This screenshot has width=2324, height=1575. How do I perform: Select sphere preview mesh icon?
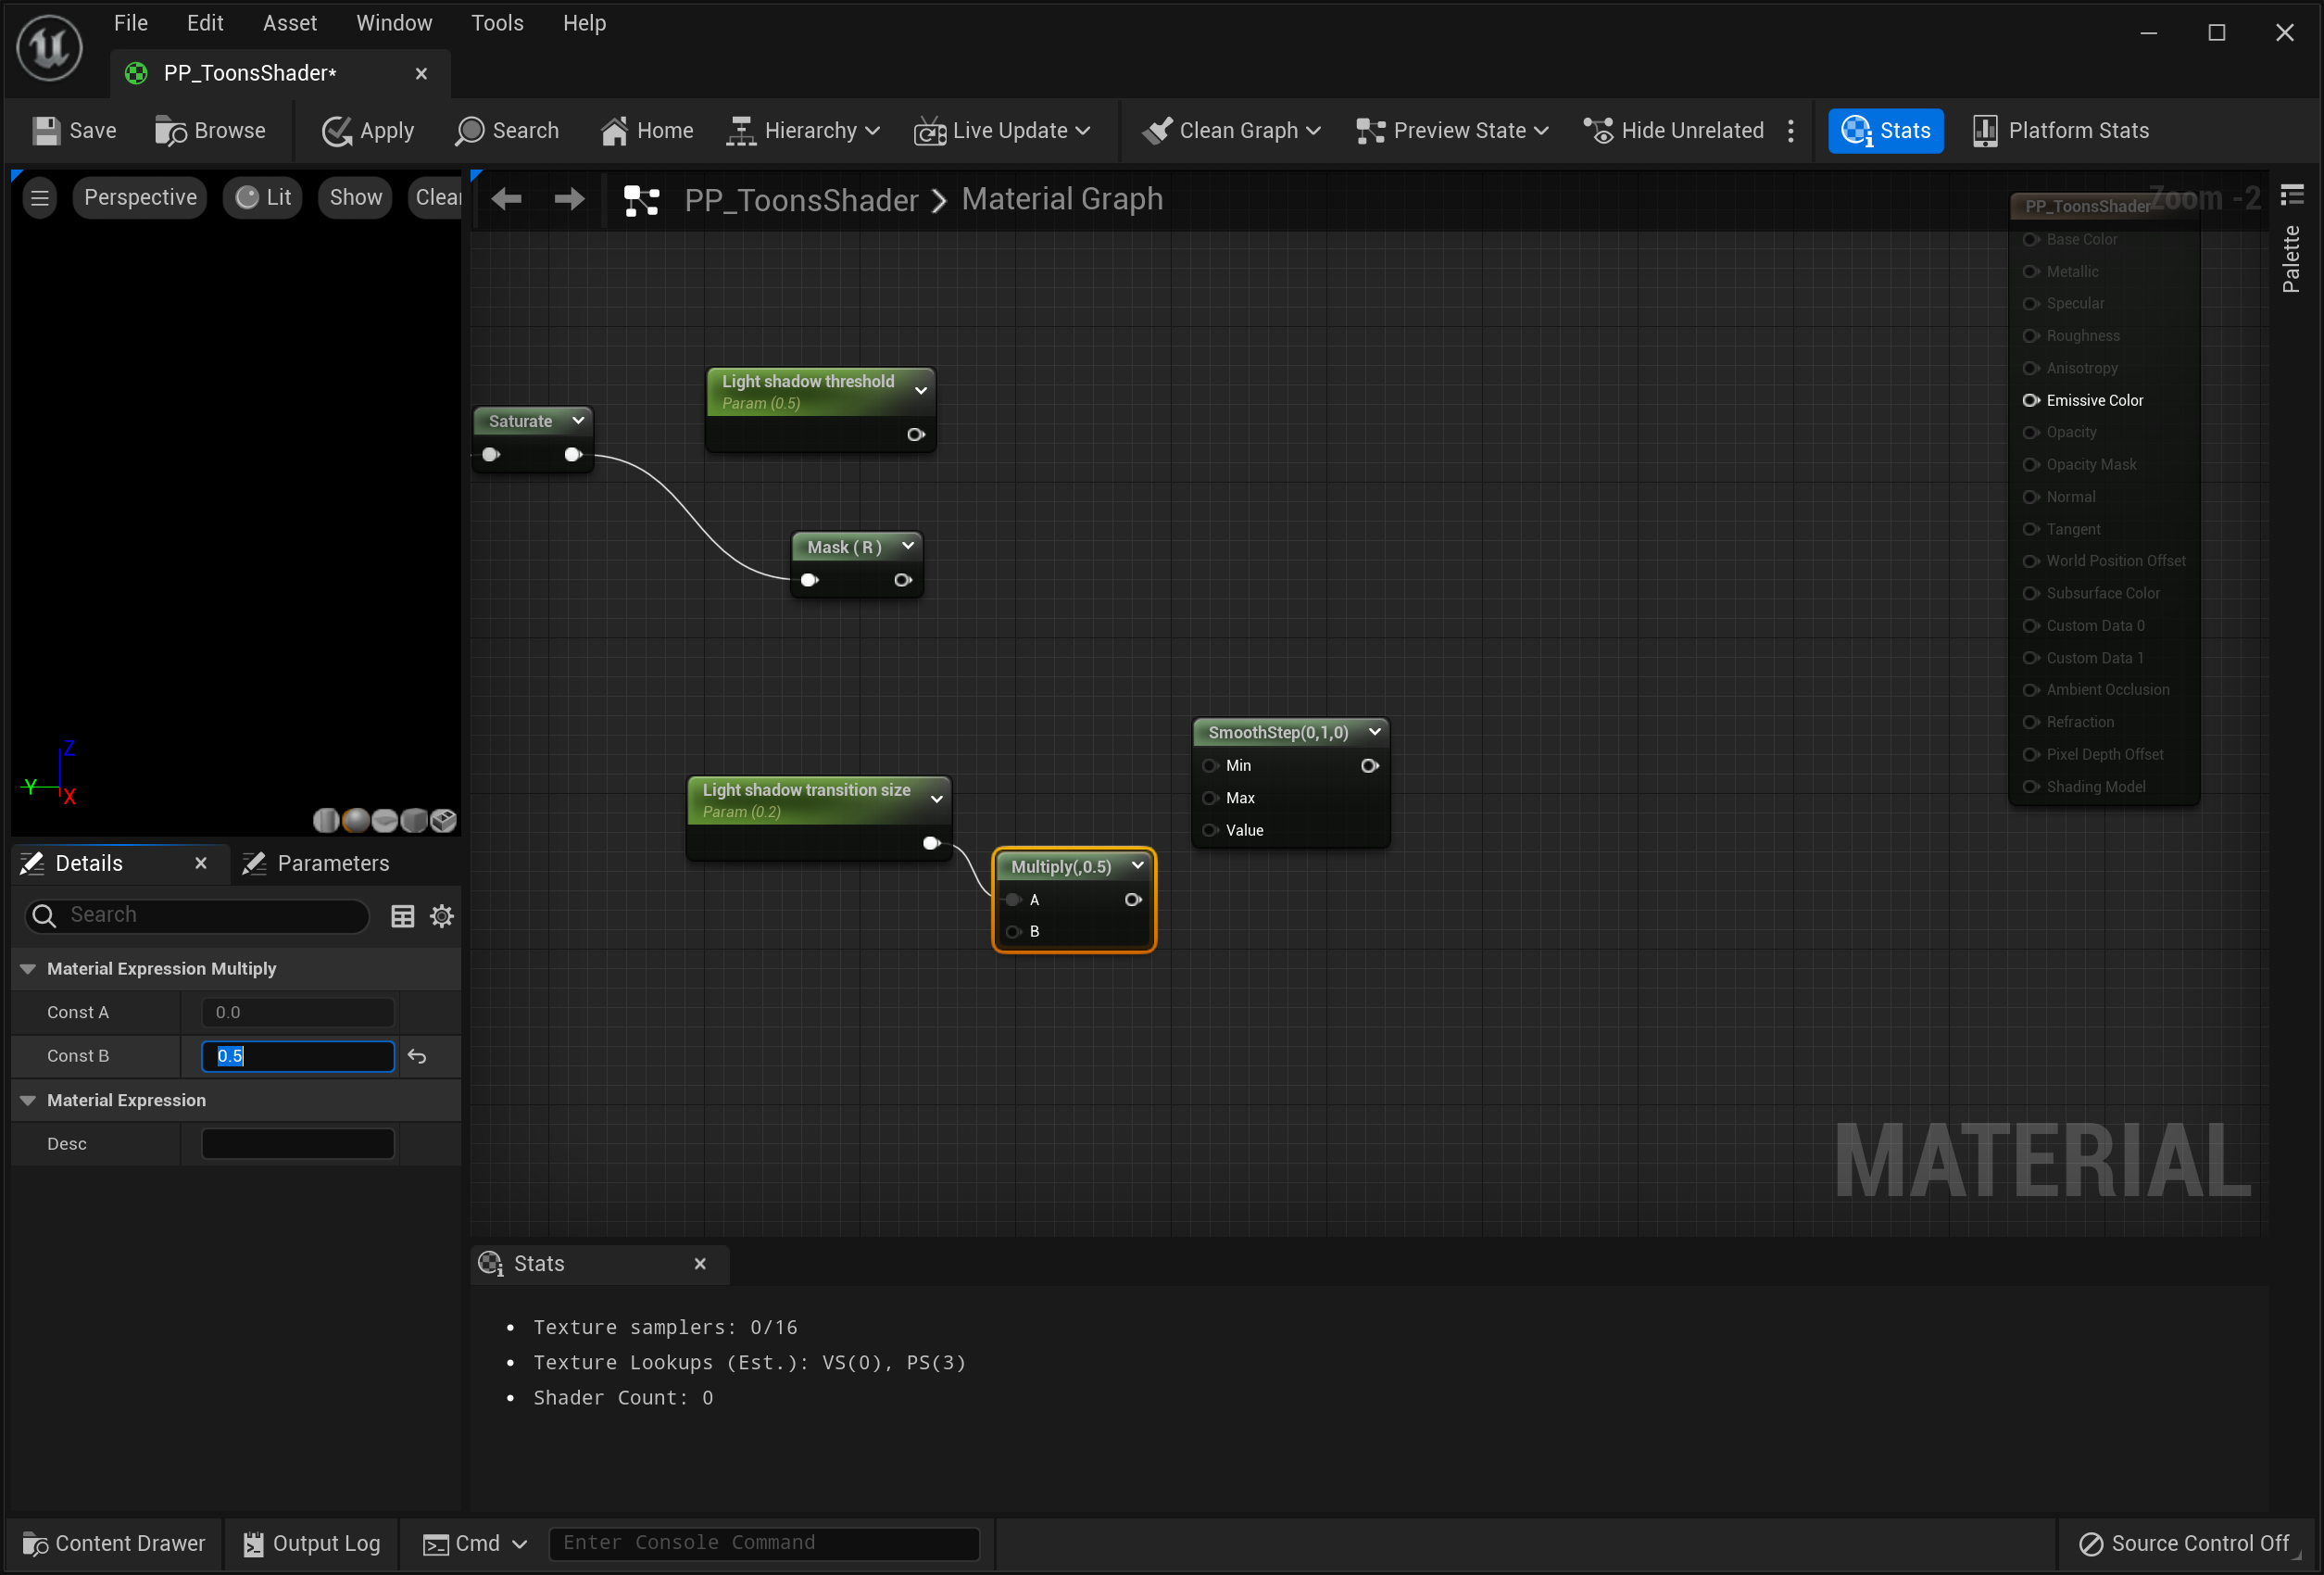tap(356, 821)
